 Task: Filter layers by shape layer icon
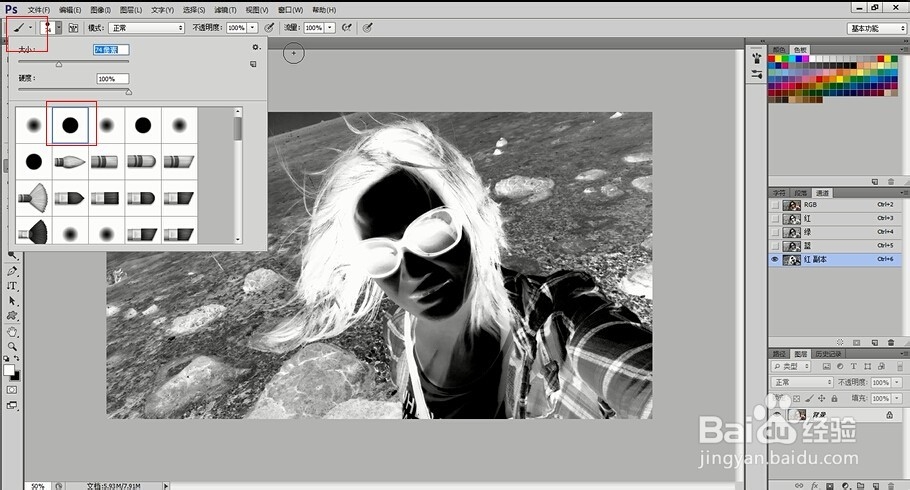(x=868, y=366)
